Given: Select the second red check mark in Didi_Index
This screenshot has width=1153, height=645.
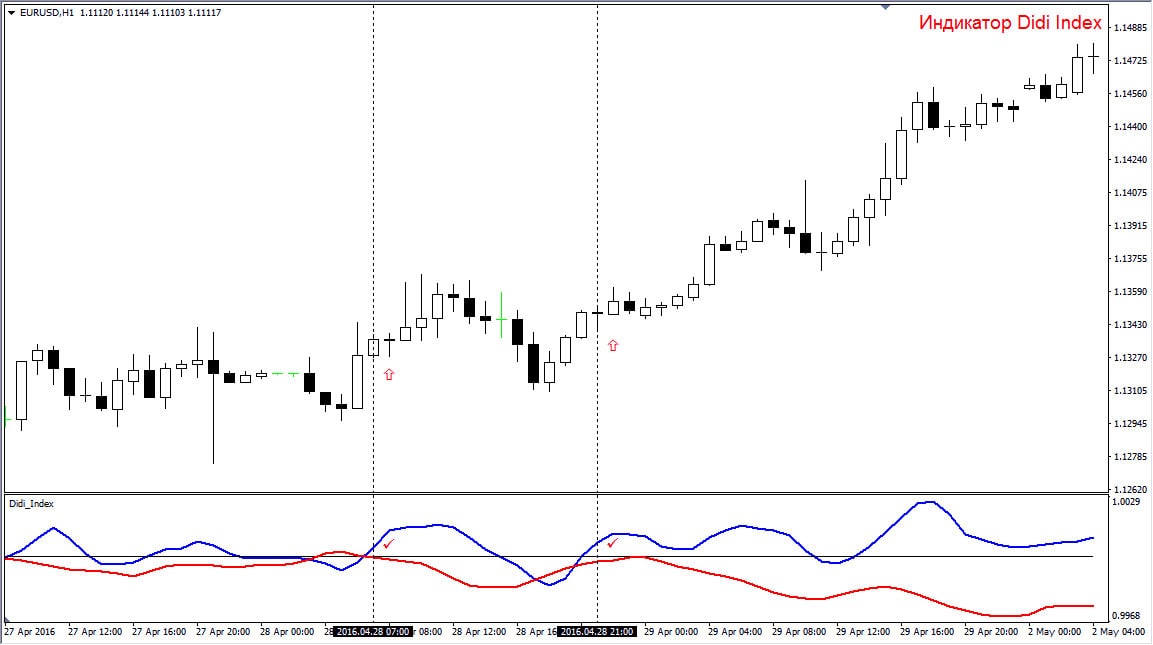Looking at the screenshot, I should pyautogui.click(x=612, y=543).
